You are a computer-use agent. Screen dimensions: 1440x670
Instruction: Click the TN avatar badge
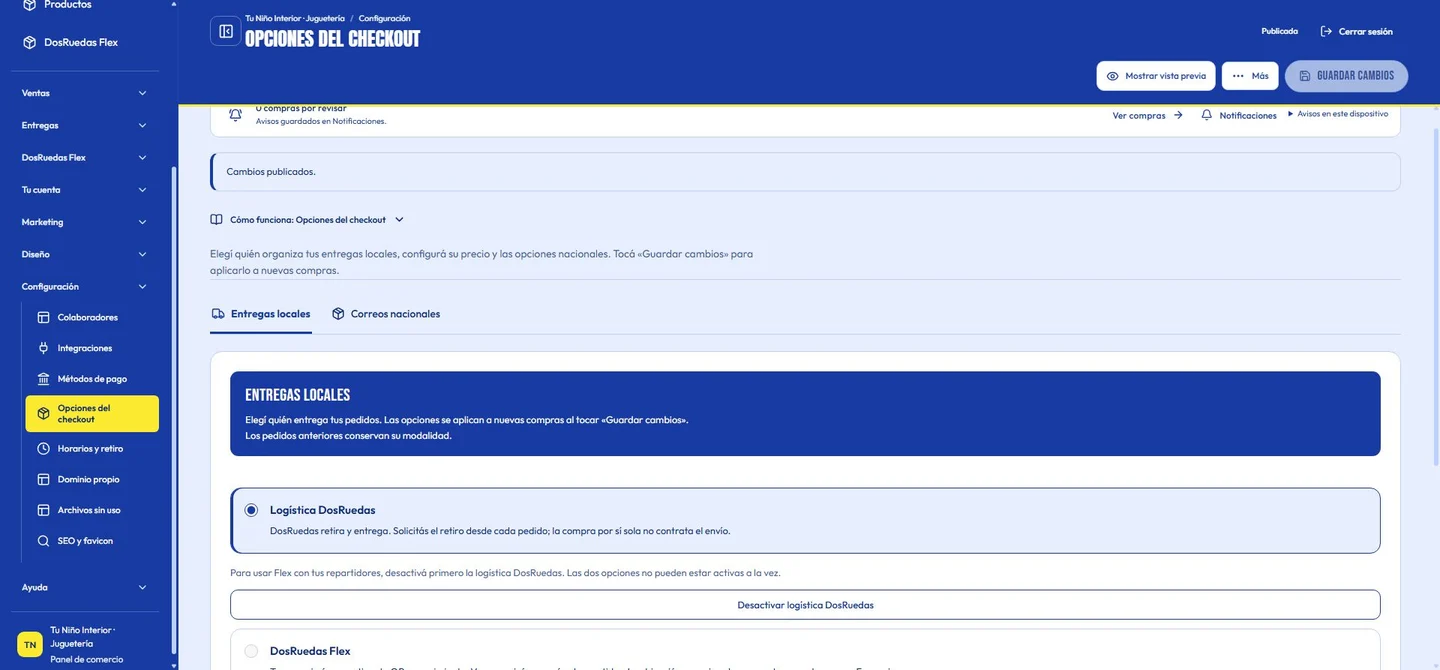pos(30,645)
